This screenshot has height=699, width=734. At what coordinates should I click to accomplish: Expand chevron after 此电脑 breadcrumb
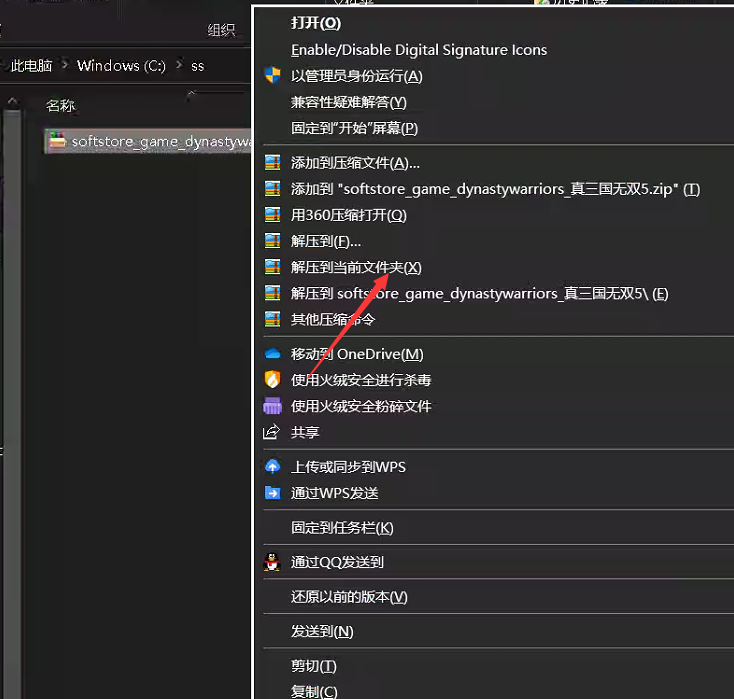coord(65,65)
